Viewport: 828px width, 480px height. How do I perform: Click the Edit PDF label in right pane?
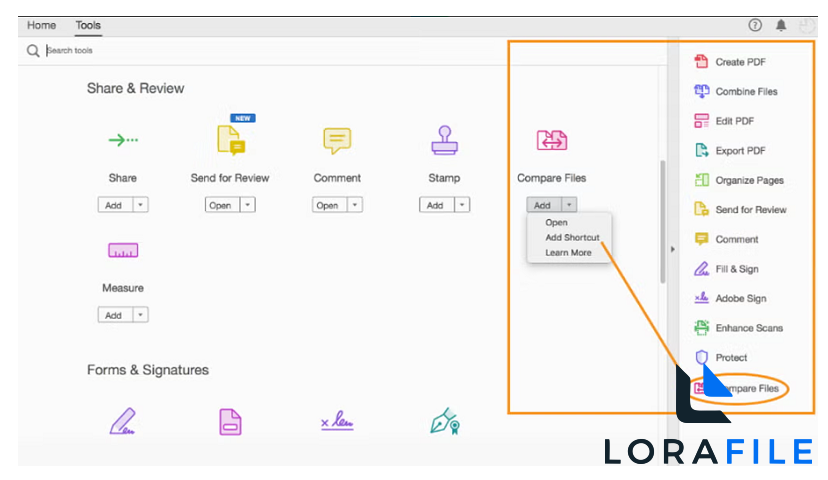(735, 121)
